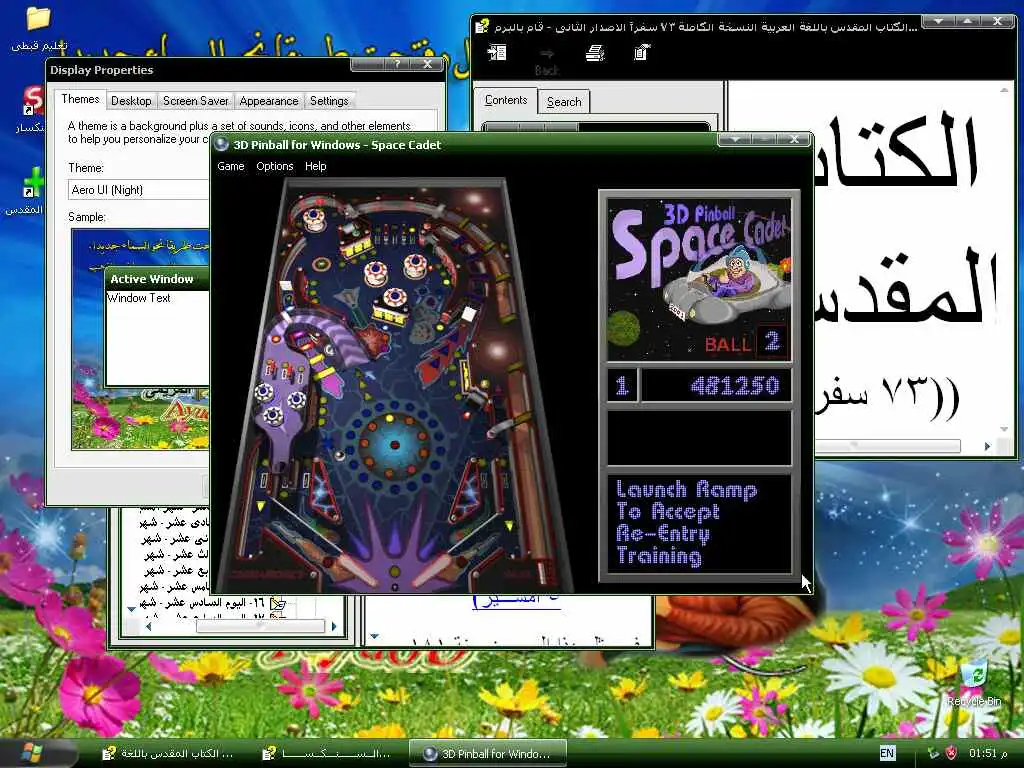This screenshot has height=768, width=1024.
Task: Switch to the middle help-file taskbar button
Action: coord(327,754)
